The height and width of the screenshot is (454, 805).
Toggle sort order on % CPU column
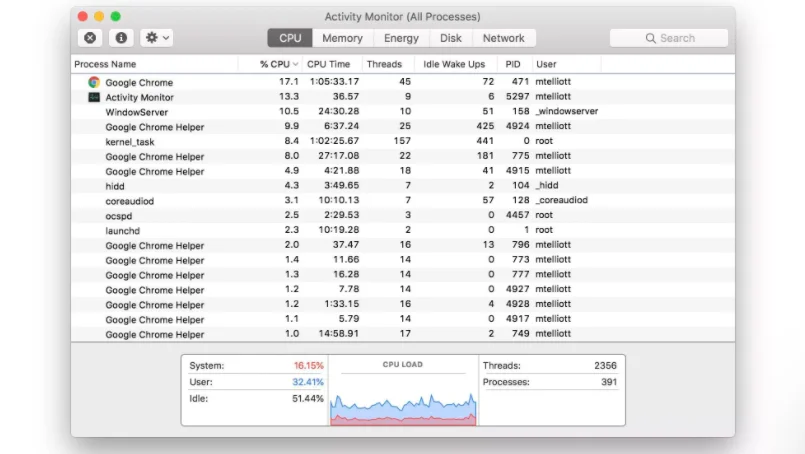278,64
